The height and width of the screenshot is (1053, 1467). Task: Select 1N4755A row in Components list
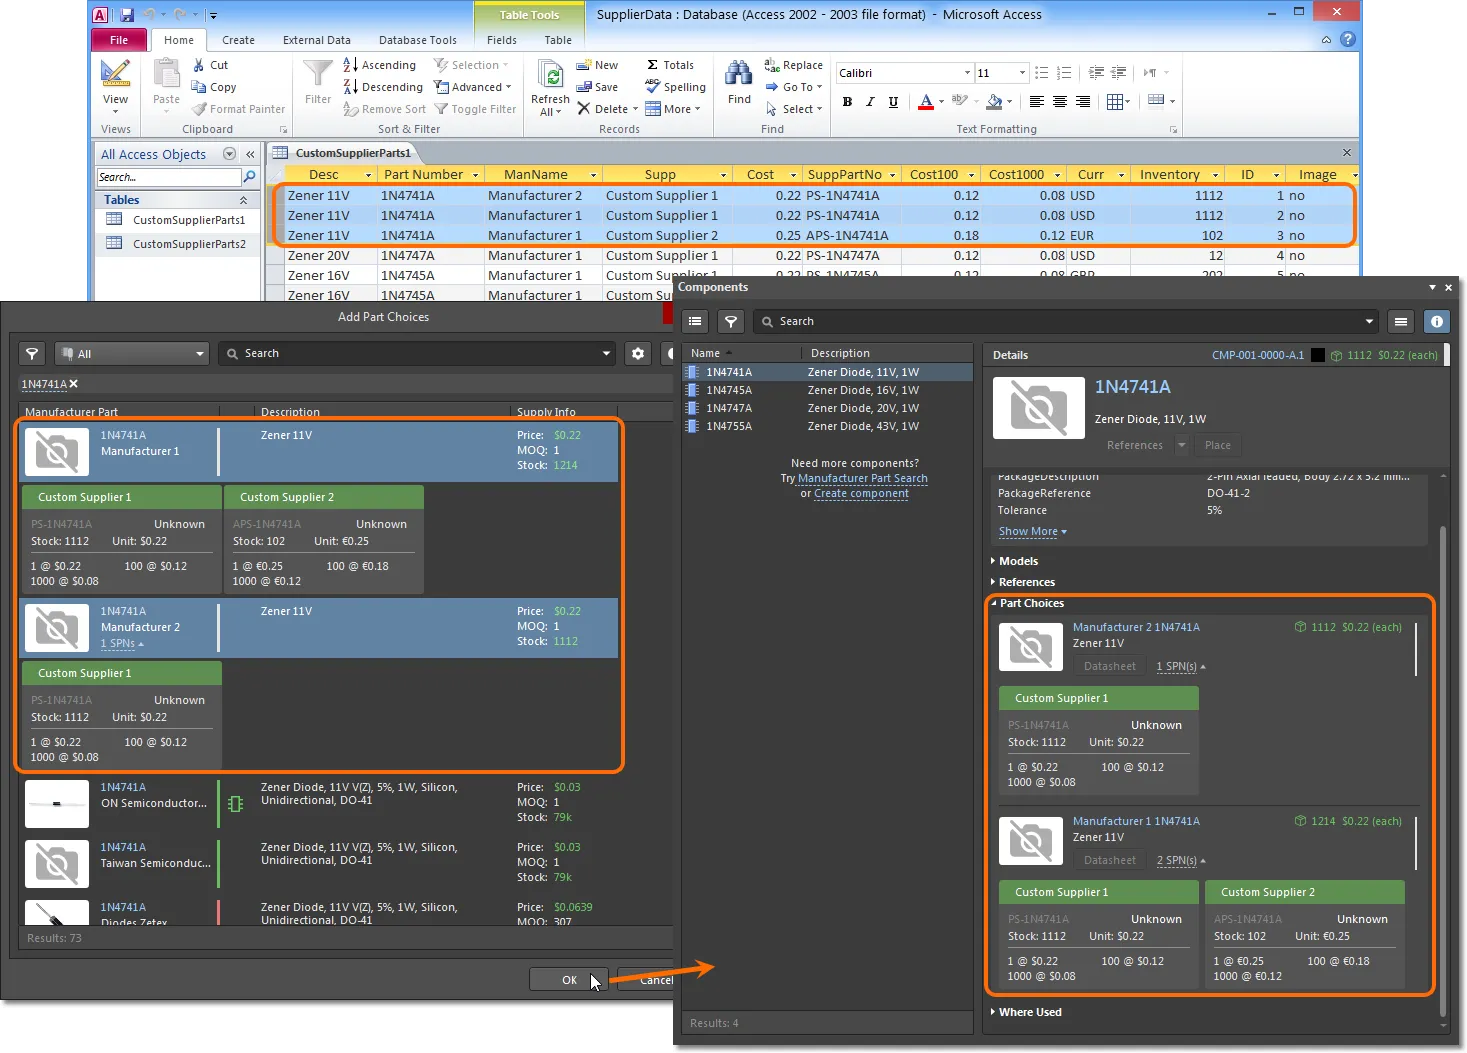(x=827, y=426)
